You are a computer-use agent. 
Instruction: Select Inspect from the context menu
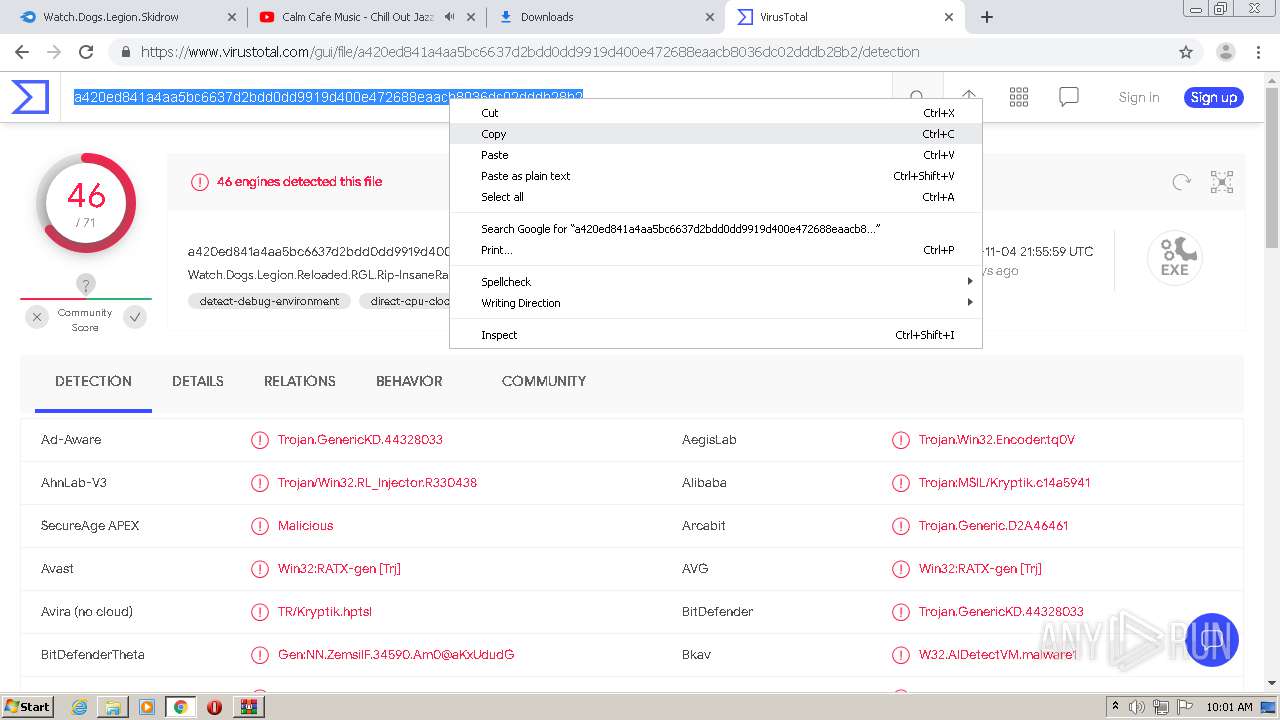click(716, 335)
